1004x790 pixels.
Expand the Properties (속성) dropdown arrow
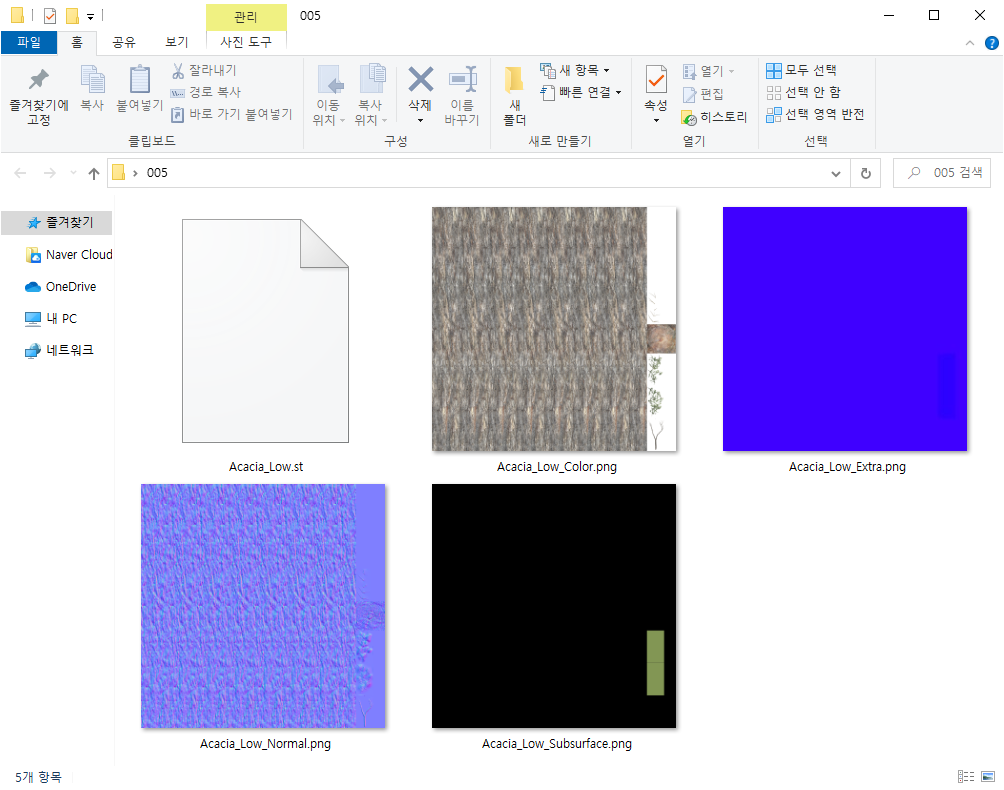(656, 120)
